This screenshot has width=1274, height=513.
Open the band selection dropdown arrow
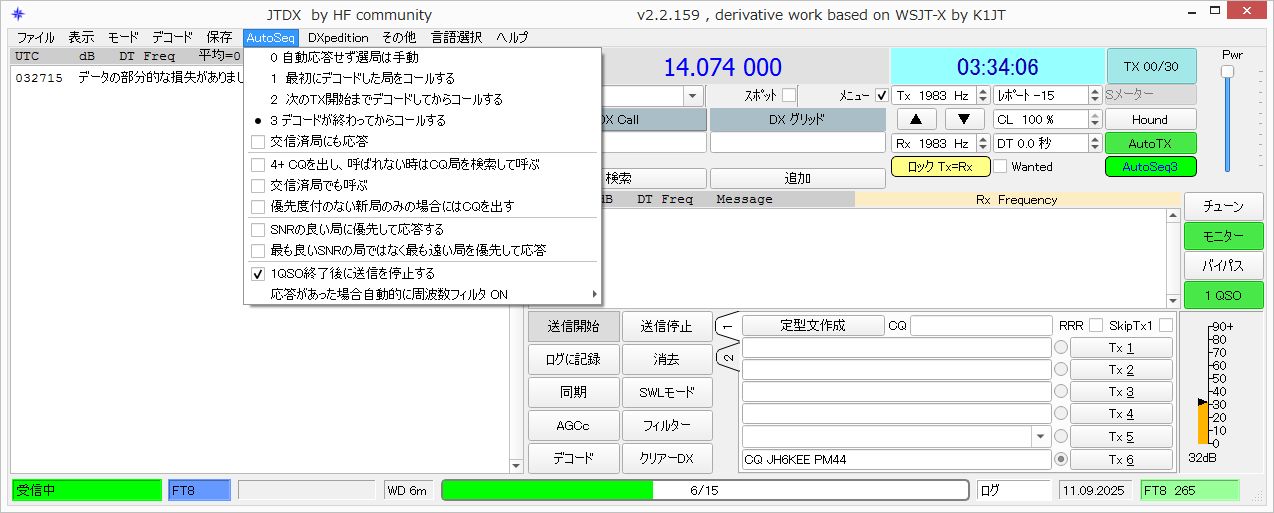[x=694, y=95]
